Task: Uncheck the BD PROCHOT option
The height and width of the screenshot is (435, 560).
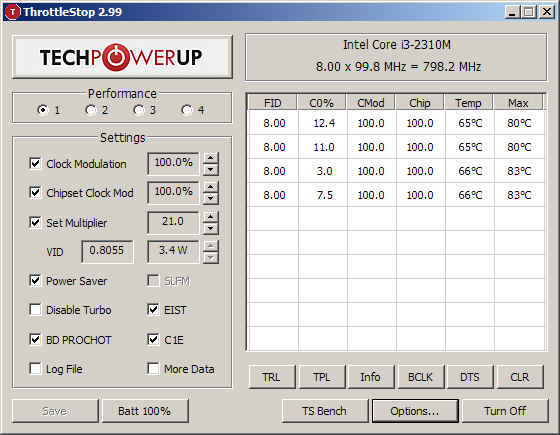Action: [35, 339]
